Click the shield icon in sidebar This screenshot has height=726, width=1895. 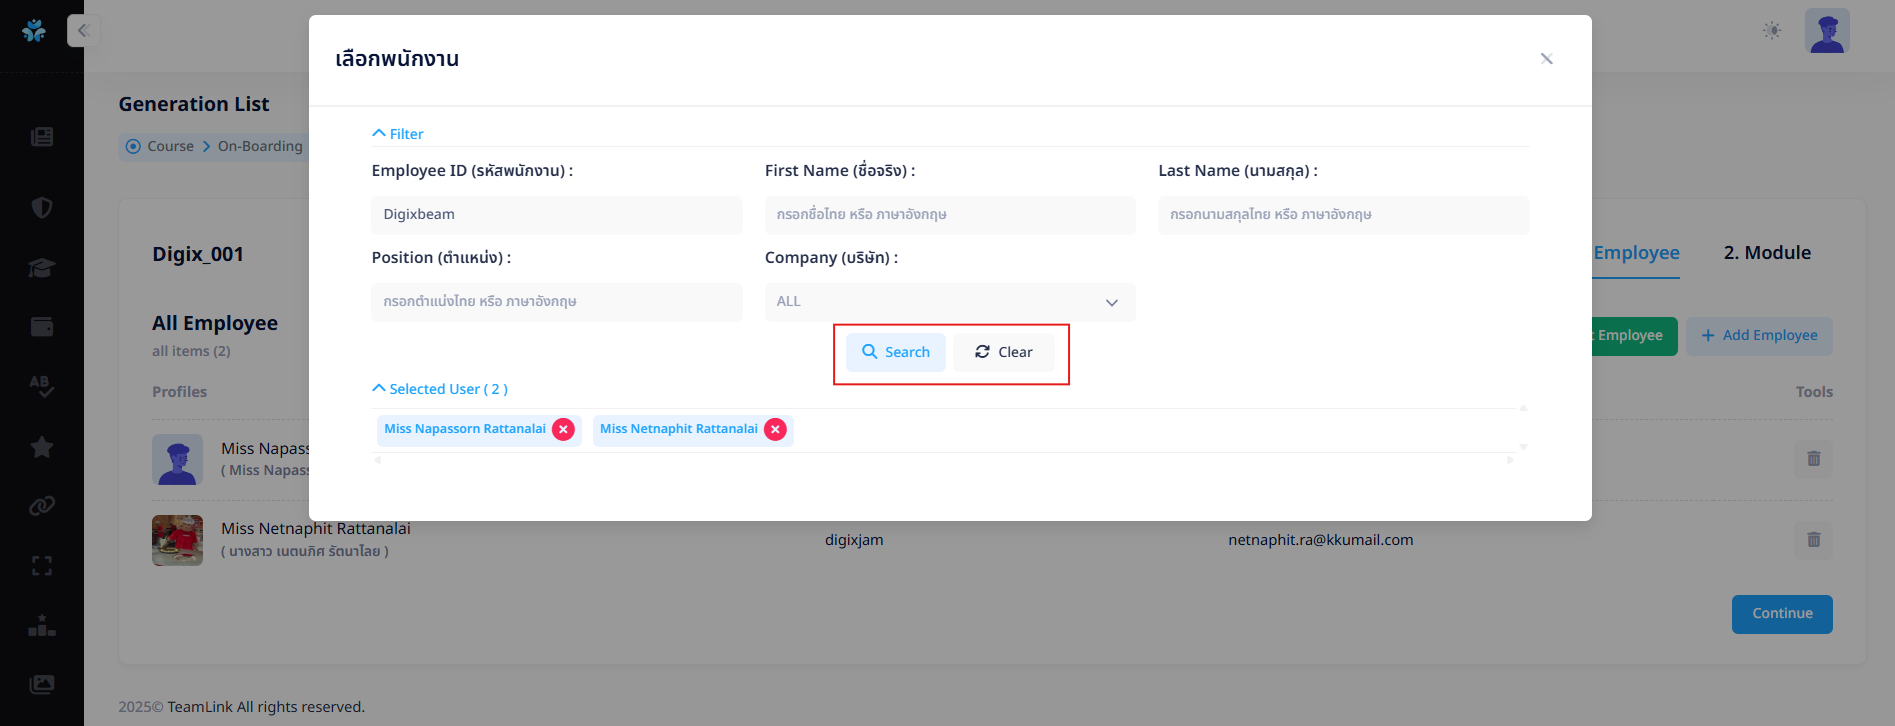(42, 208)
